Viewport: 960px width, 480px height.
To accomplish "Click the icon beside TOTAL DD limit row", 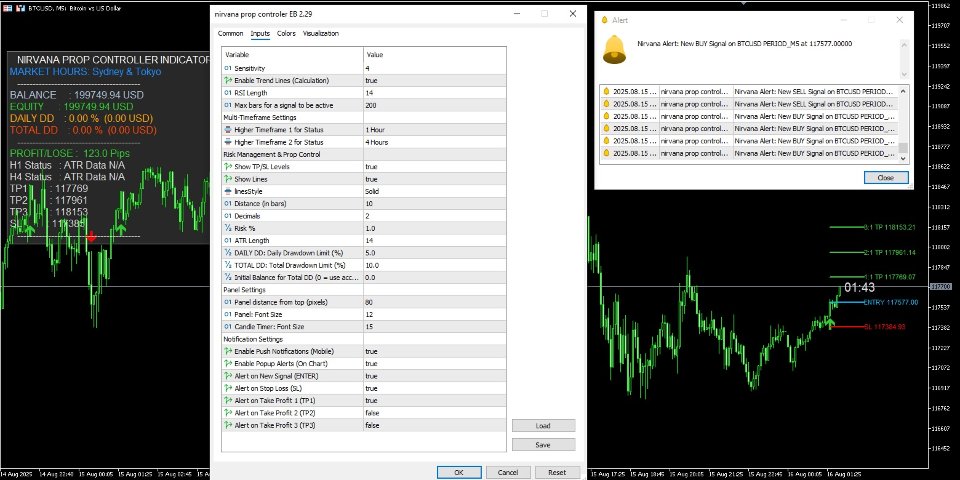I will [x=228, y=265].
